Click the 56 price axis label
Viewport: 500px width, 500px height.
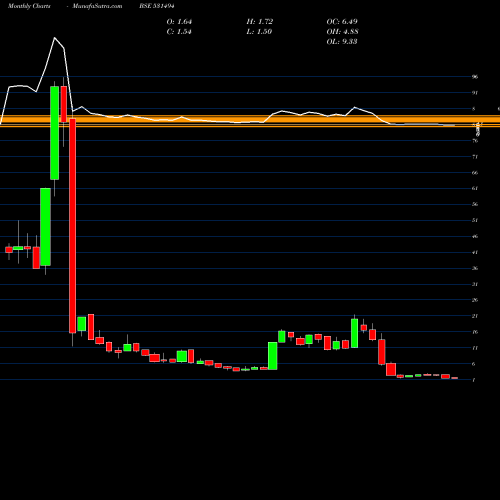coord(475,204)
